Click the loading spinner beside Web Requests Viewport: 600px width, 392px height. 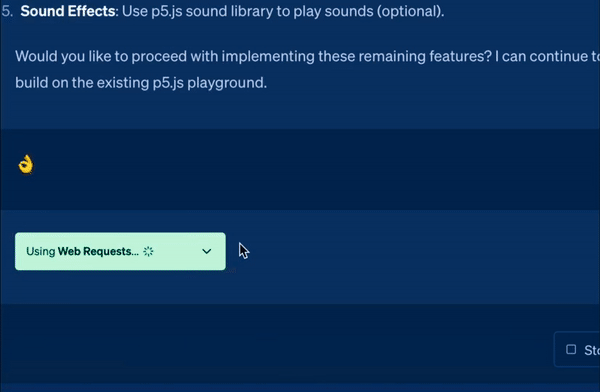tap(148, 252)
